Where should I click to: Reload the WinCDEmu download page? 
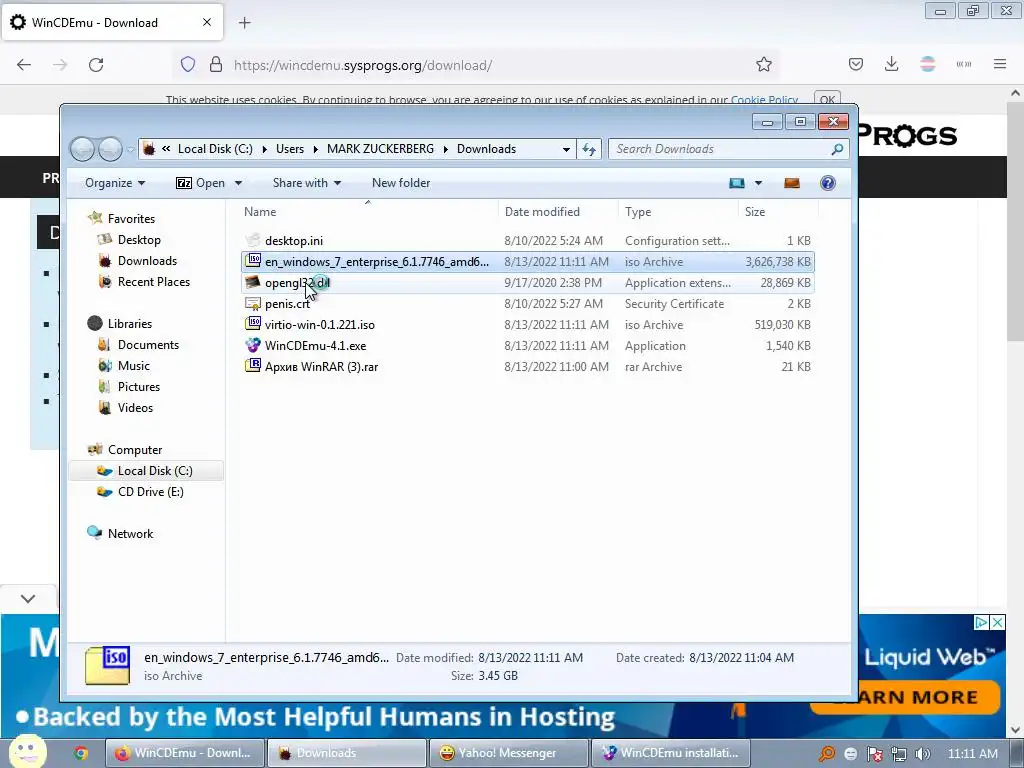tap(96, 65)
